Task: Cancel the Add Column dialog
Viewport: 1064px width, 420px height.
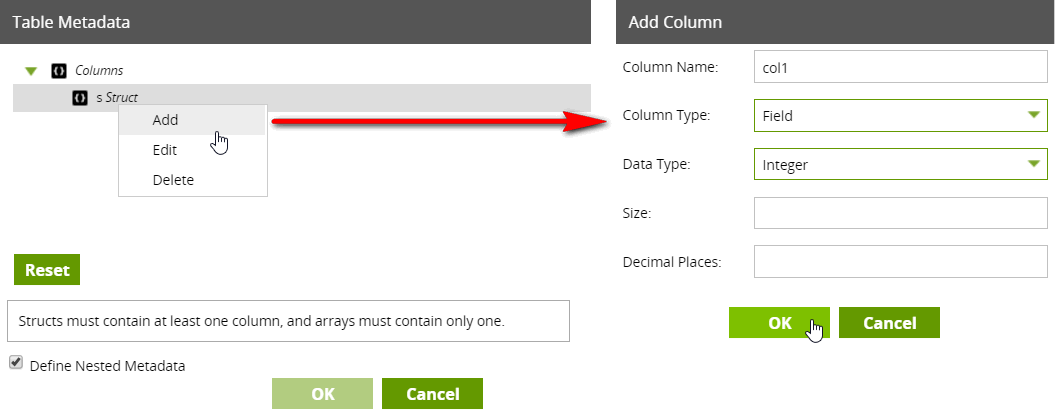Action: 889,323
